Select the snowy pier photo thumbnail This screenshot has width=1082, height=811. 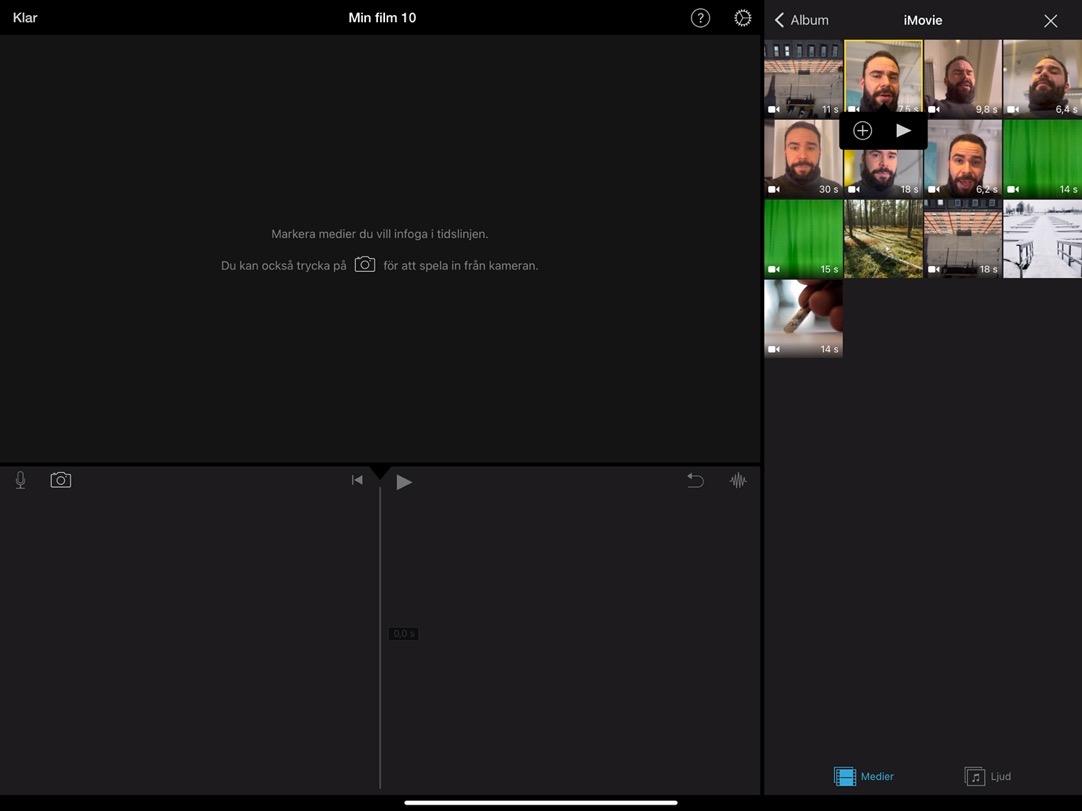[x=1042, y=239]
